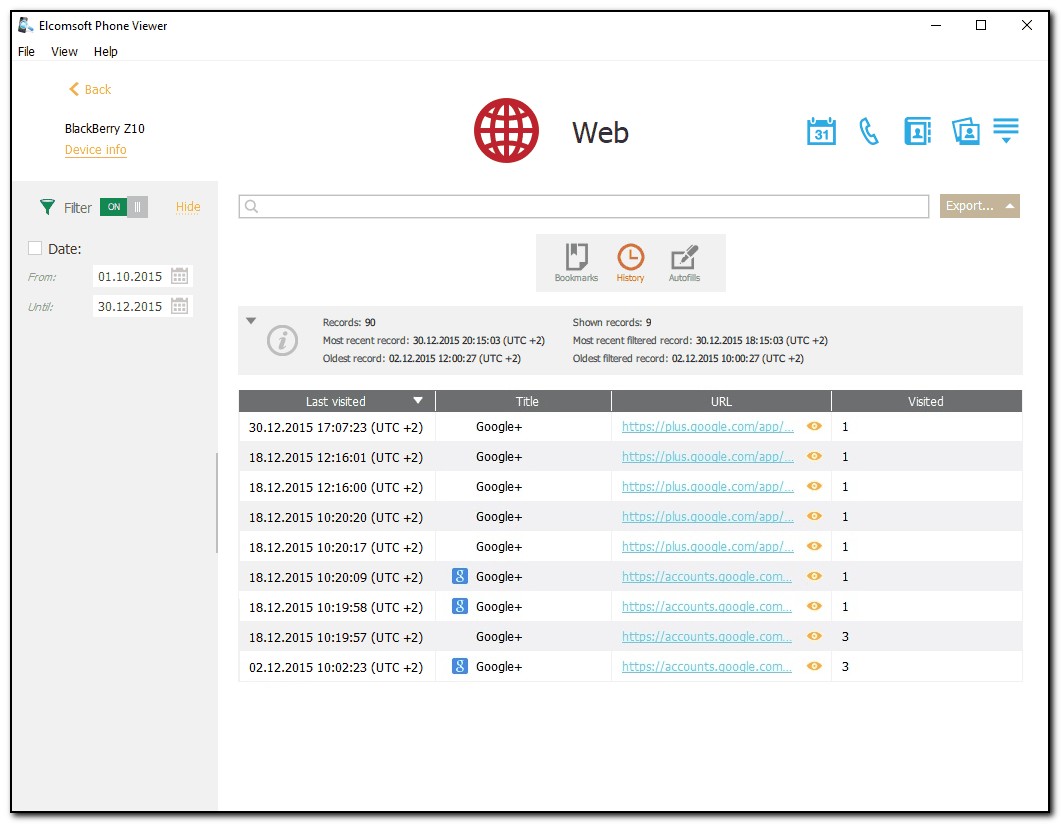Go Back to the previous screen
This screenshot has height=824, width=1061.
tap(89, 89)
